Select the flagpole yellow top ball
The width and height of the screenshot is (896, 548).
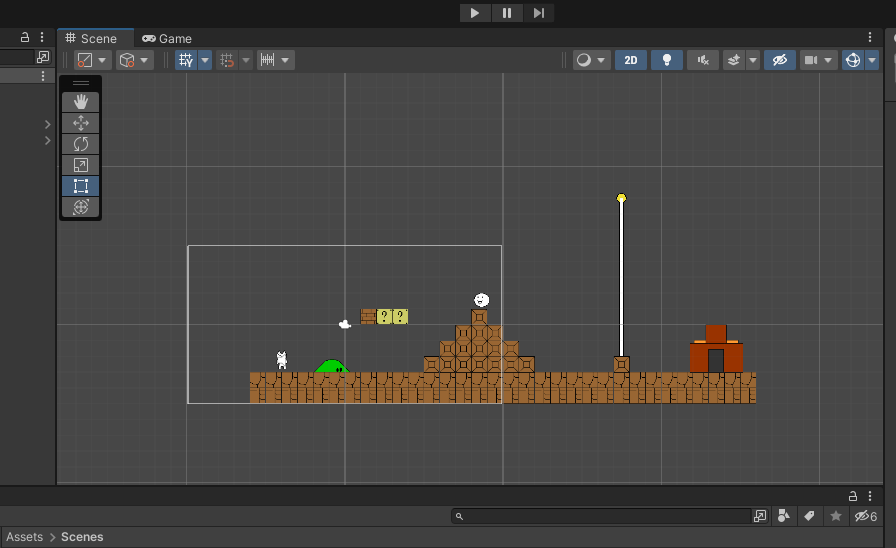coord(621,198)
